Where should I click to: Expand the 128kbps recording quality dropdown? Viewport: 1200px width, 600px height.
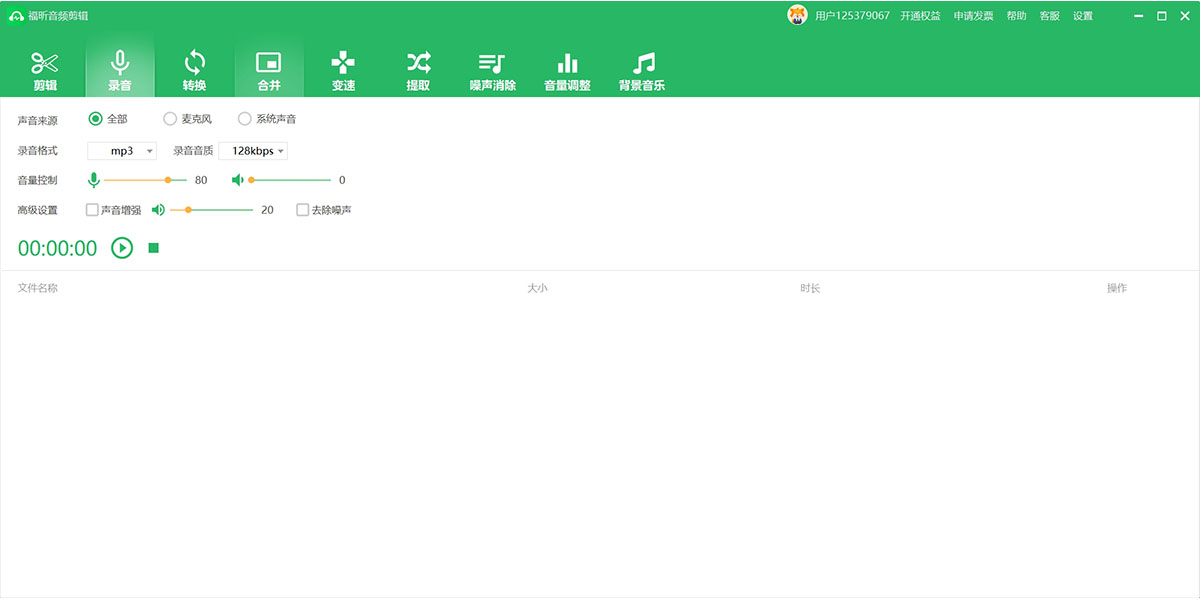pyautogui.click(x=253, y=151)
